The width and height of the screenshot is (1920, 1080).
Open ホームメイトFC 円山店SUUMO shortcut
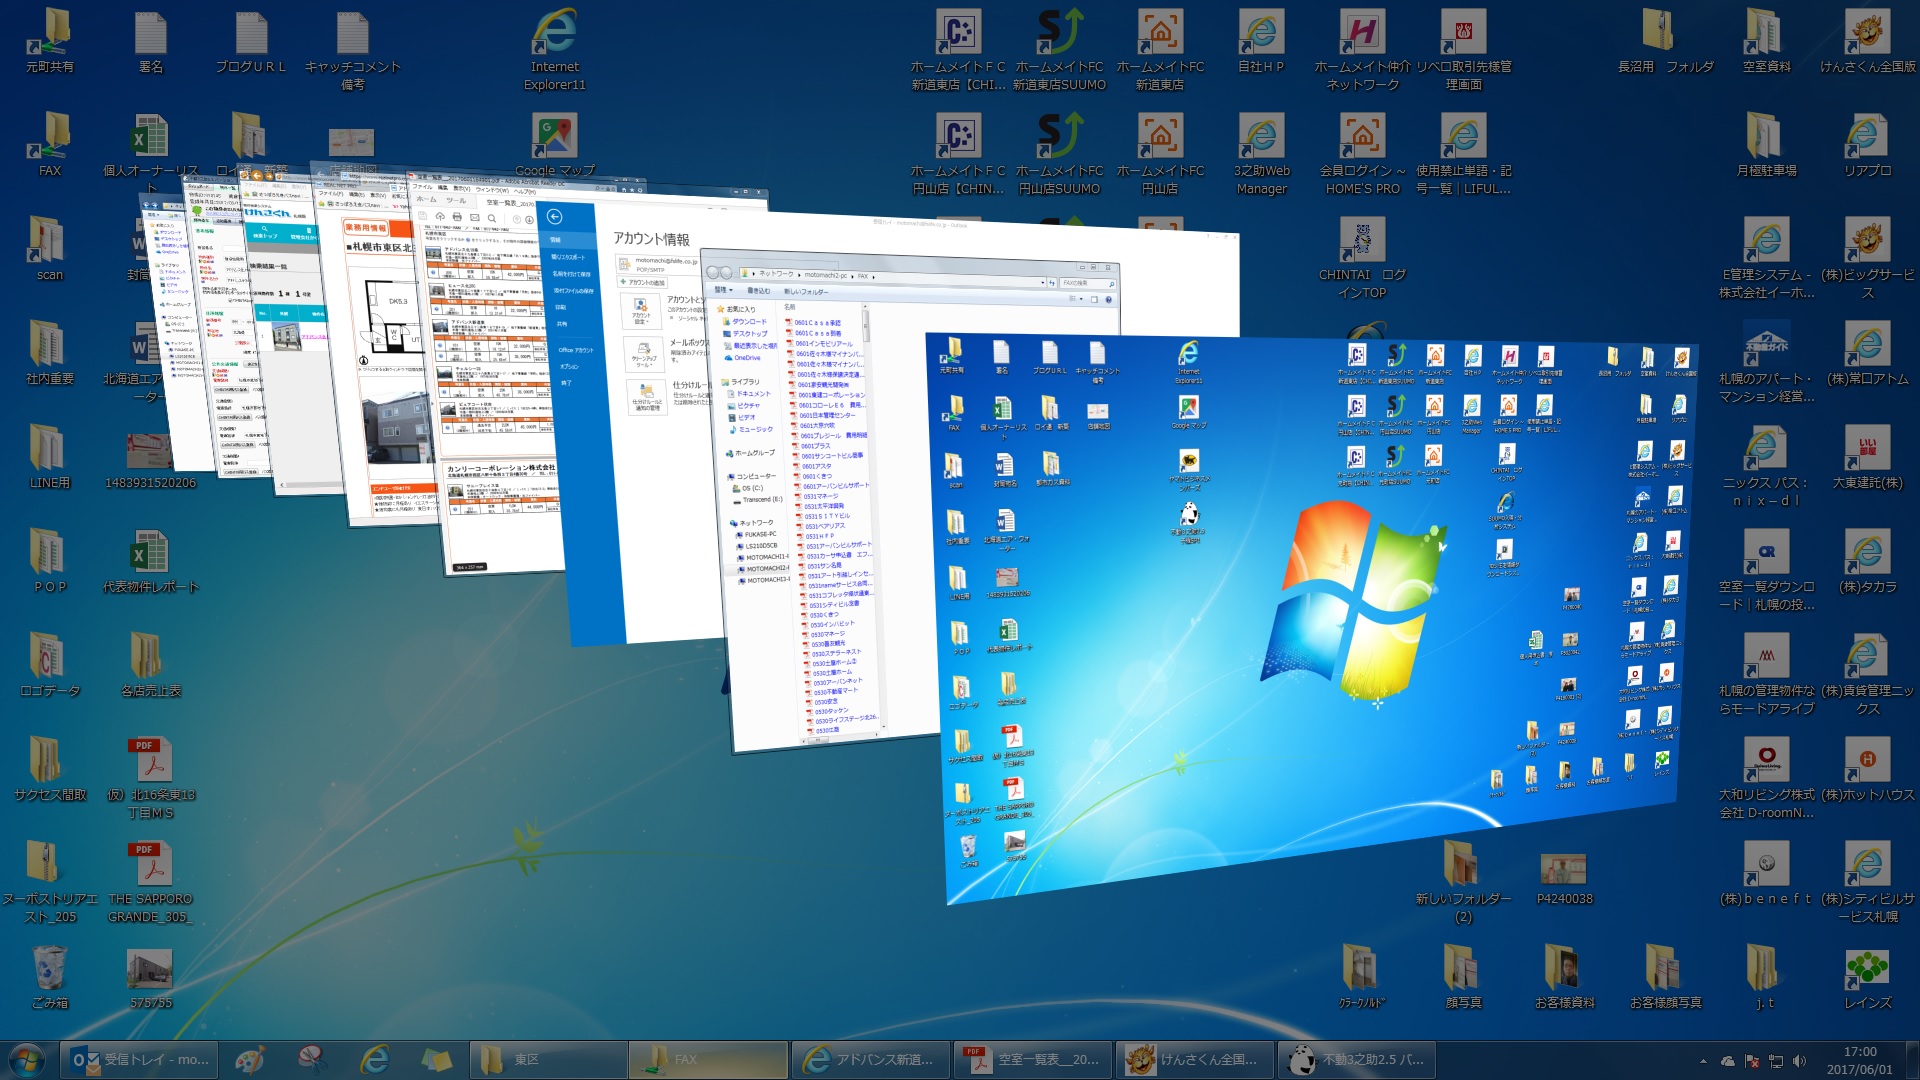1059,154
